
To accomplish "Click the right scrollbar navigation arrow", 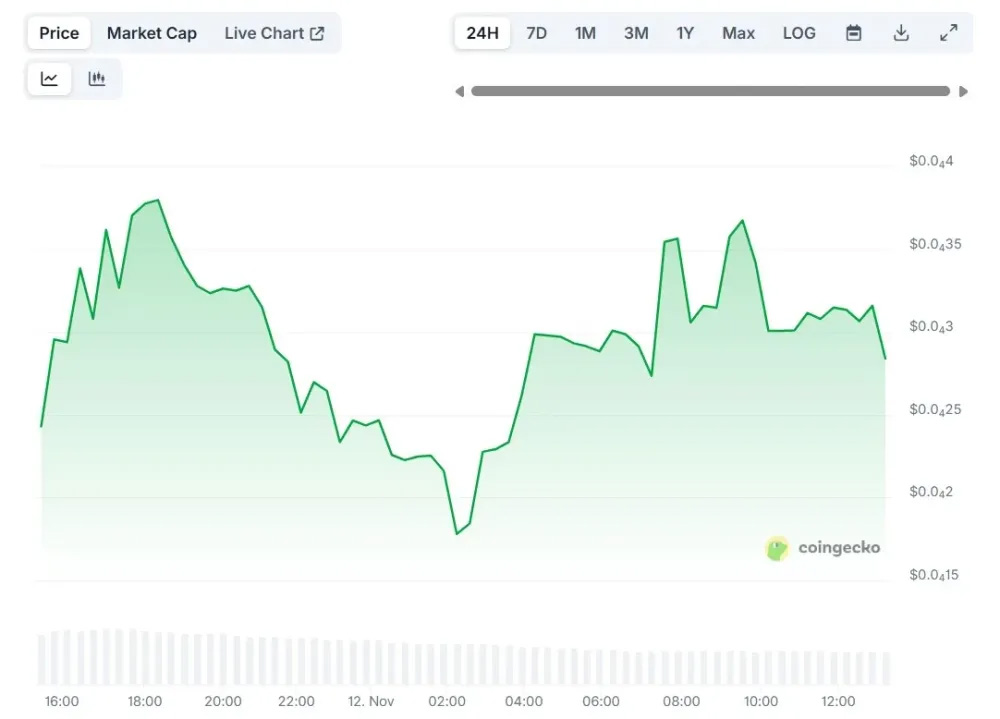I will [x=964, y=91].
